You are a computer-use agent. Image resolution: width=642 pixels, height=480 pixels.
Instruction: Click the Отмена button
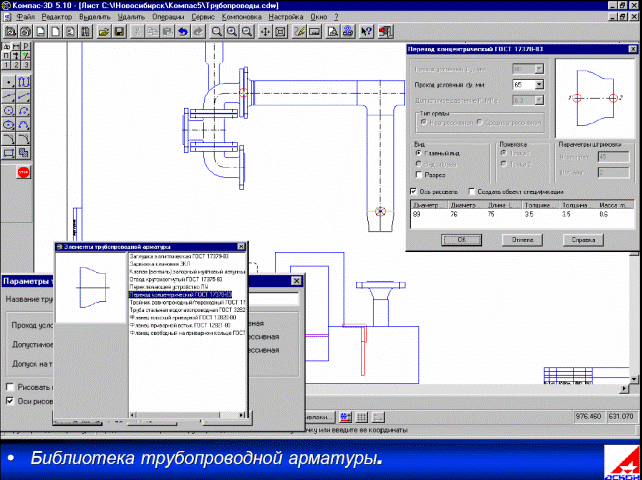[522, 240]
